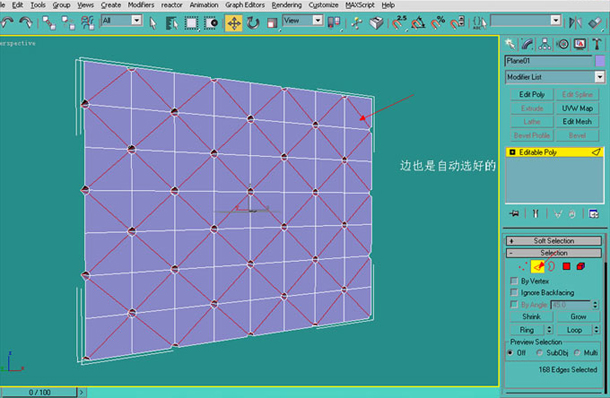Click the Plane01 object color swatch

600,61
